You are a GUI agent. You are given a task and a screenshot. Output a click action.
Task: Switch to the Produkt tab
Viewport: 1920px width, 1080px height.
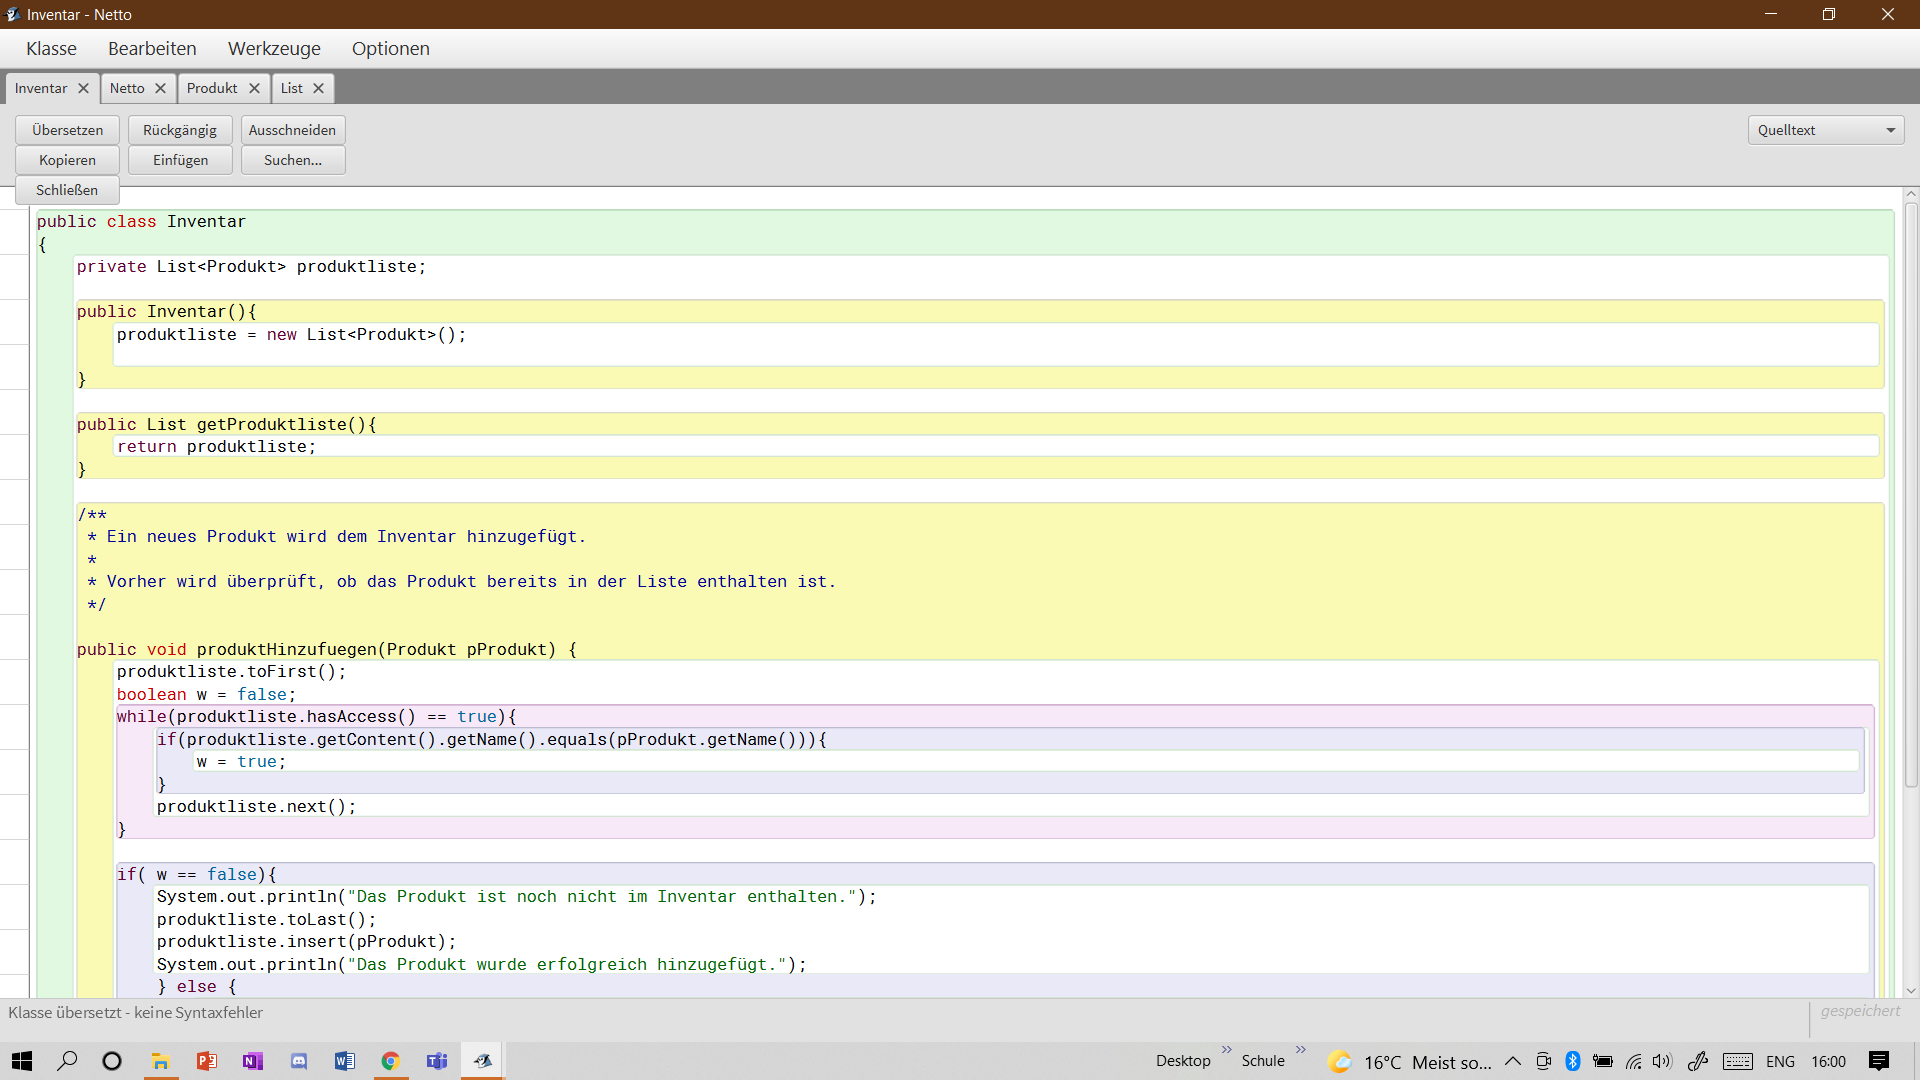point(212,88)
